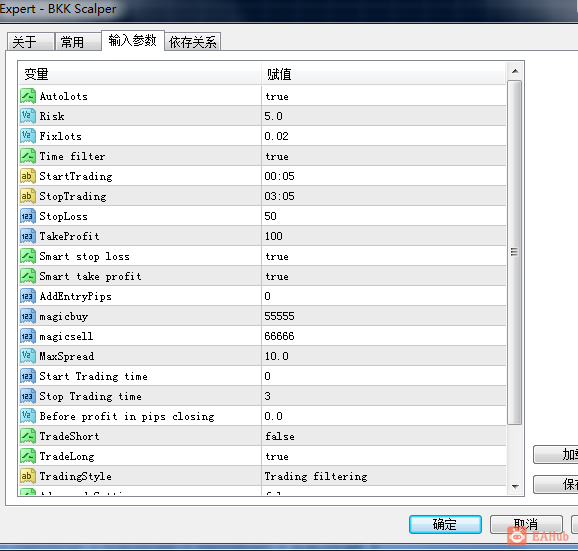Click the StopLoss integer type icon

28,216
